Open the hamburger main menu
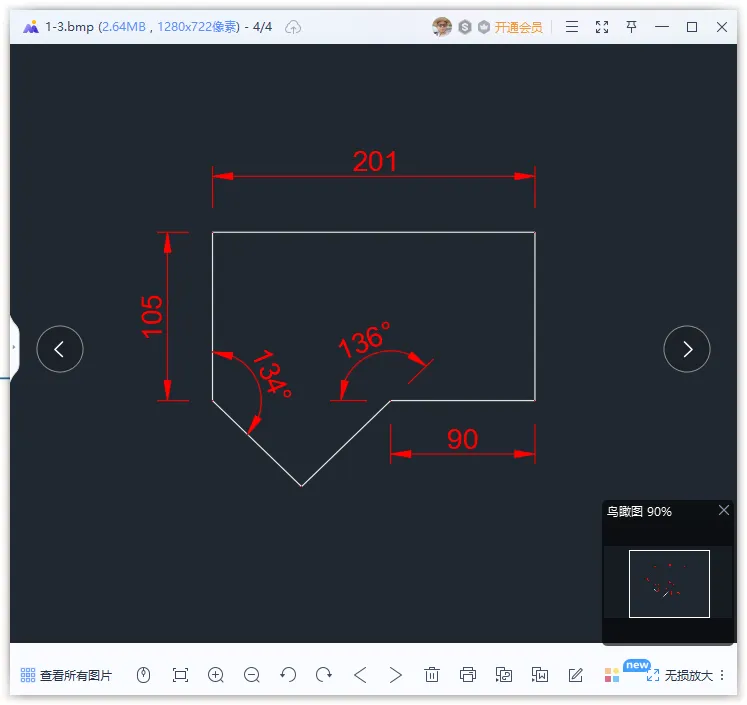The width and height of the screenshot is (747, 705). (572, 27)
